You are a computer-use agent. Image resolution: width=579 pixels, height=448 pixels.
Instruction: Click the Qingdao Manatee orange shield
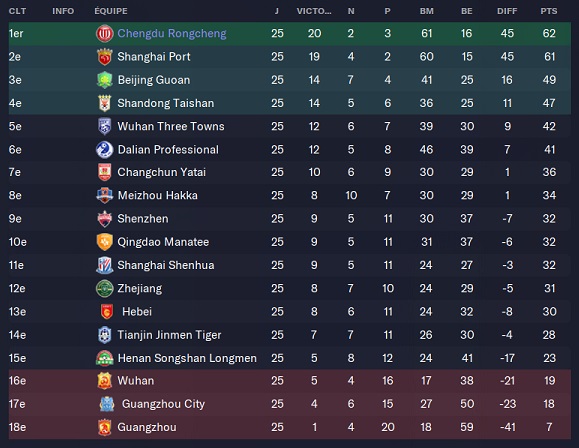pyautogui.click(x=105, y=242)
